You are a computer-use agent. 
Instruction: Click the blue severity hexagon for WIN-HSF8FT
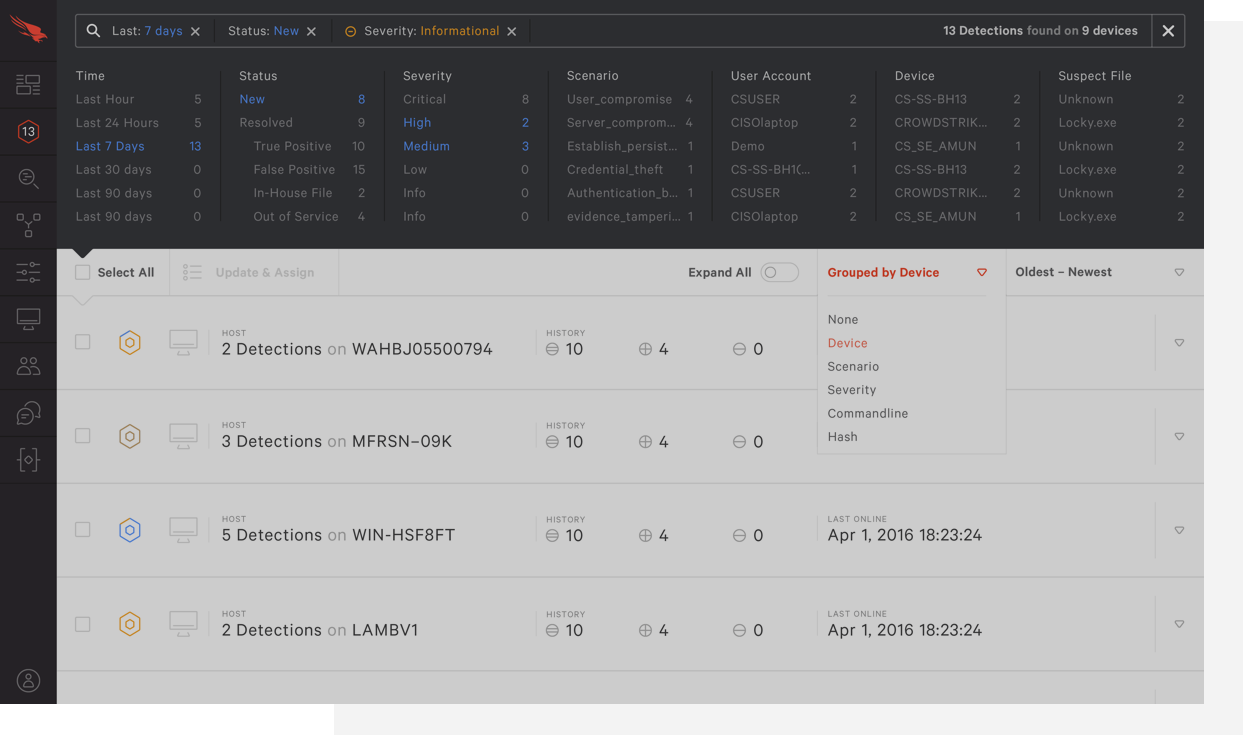[130, 530]
